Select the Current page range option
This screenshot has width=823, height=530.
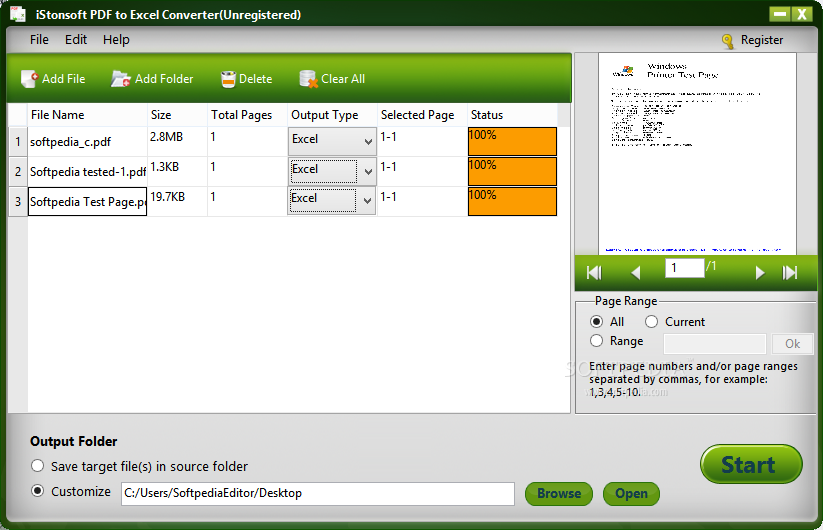(651, 322)
